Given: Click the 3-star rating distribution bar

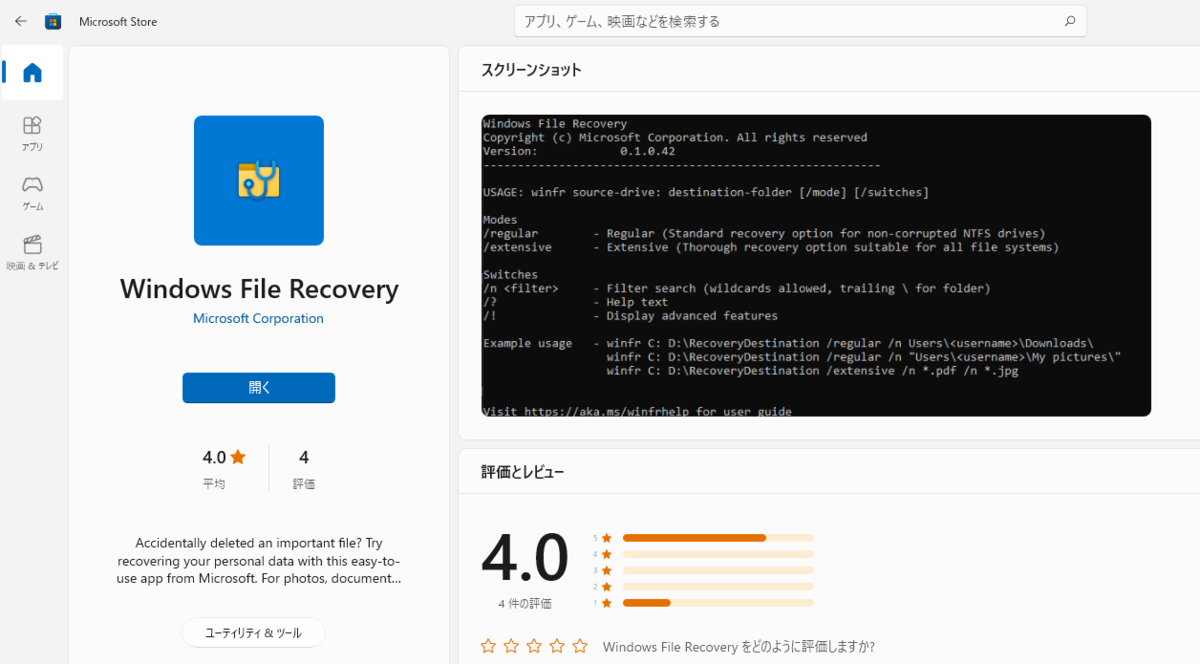Looking at the screenshot, I should pos(718,570).
